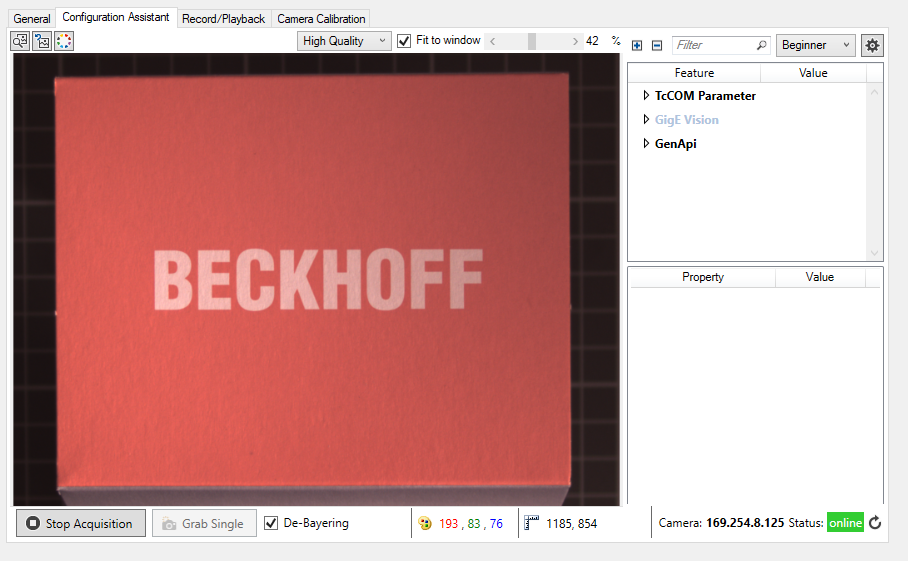
Task: Click the green pixel value 83
Action: click(474, 523)
